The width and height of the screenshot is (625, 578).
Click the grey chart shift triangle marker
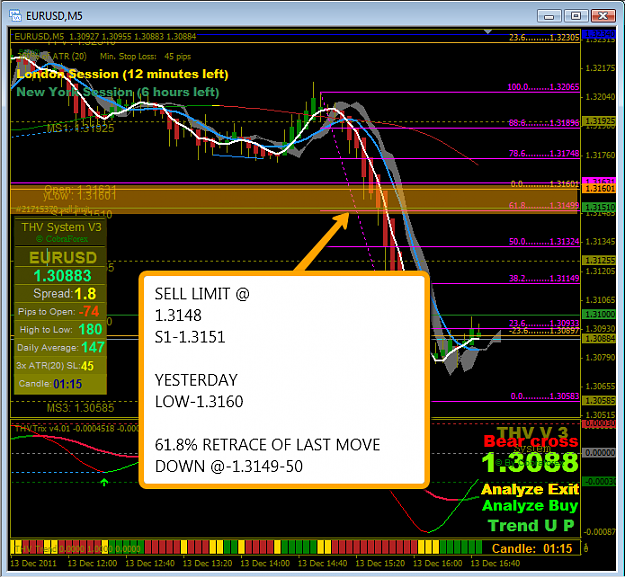[x=488, y=31]
